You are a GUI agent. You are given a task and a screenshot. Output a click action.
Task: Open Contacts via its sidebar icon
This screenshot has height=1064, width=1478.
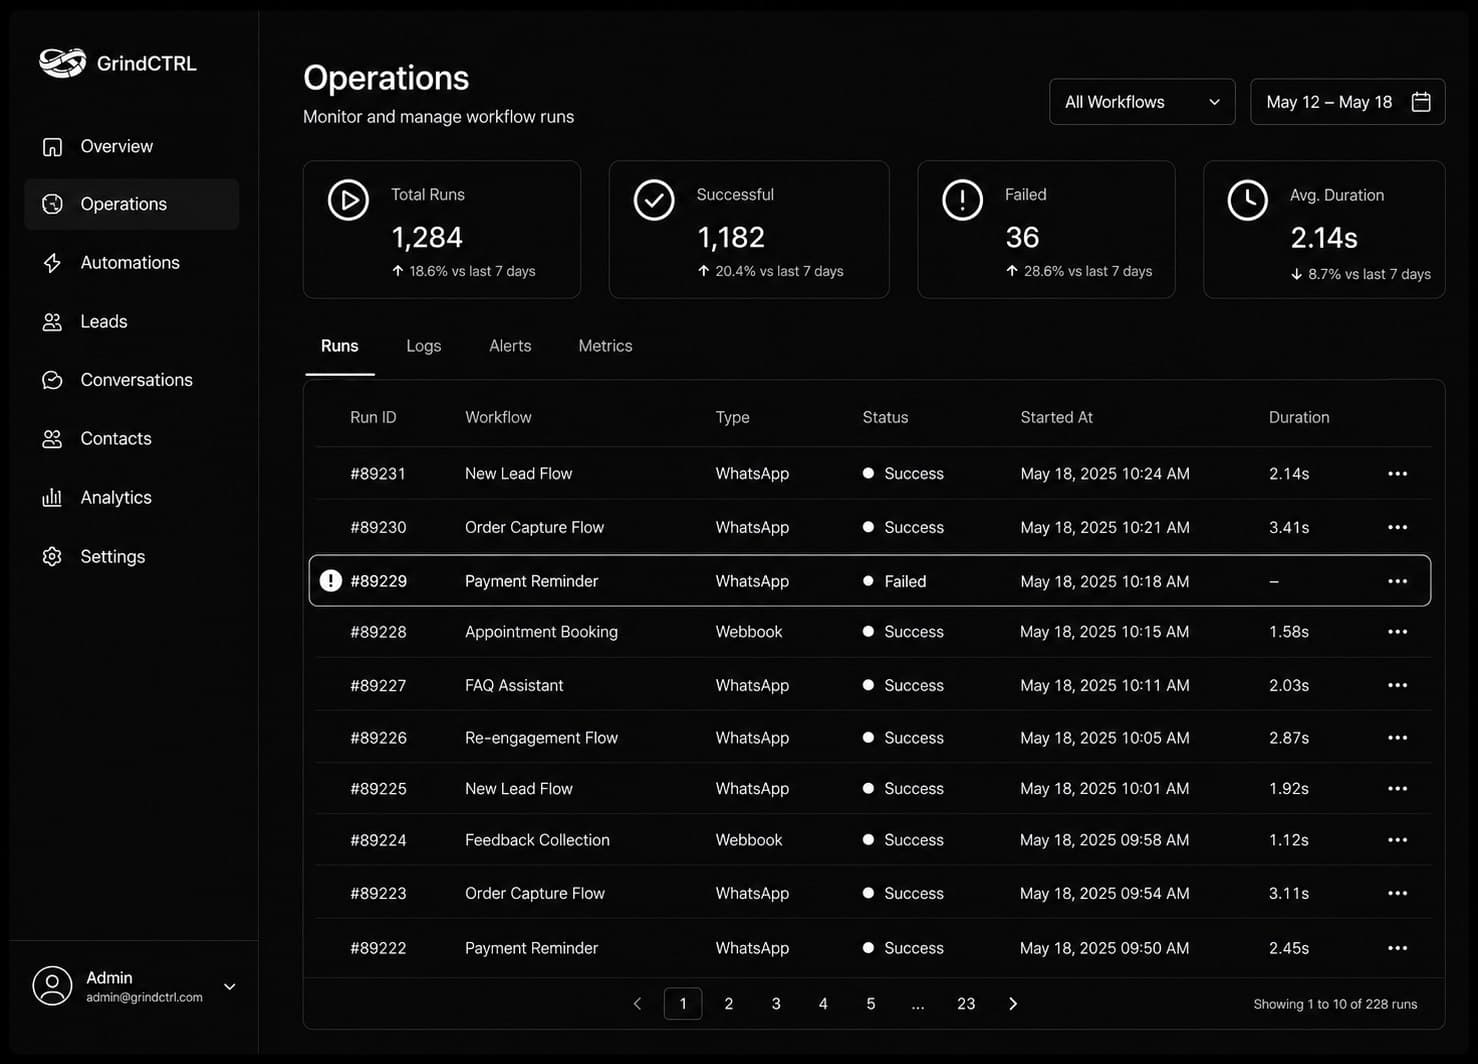[x=52, y=439]
